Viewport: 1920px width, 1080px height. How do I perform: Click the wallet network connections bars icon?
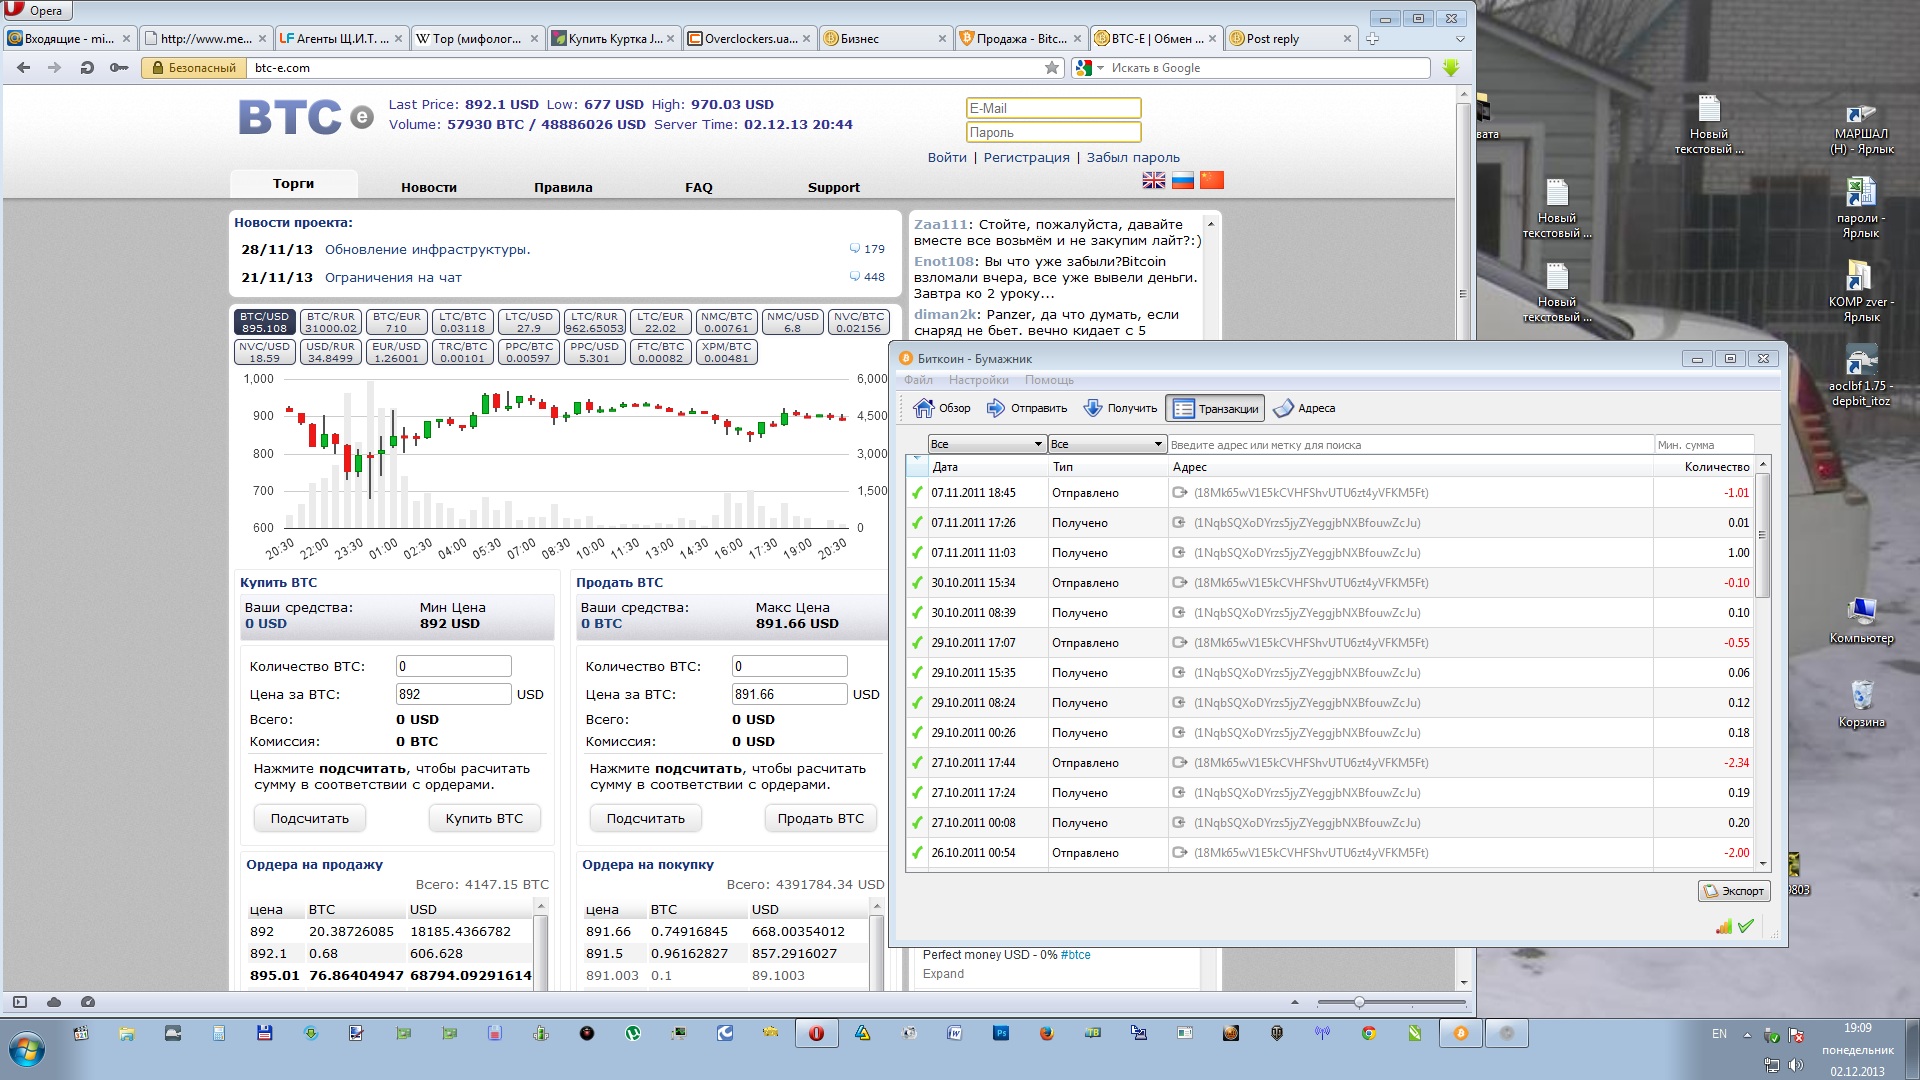click(1724, 926)
